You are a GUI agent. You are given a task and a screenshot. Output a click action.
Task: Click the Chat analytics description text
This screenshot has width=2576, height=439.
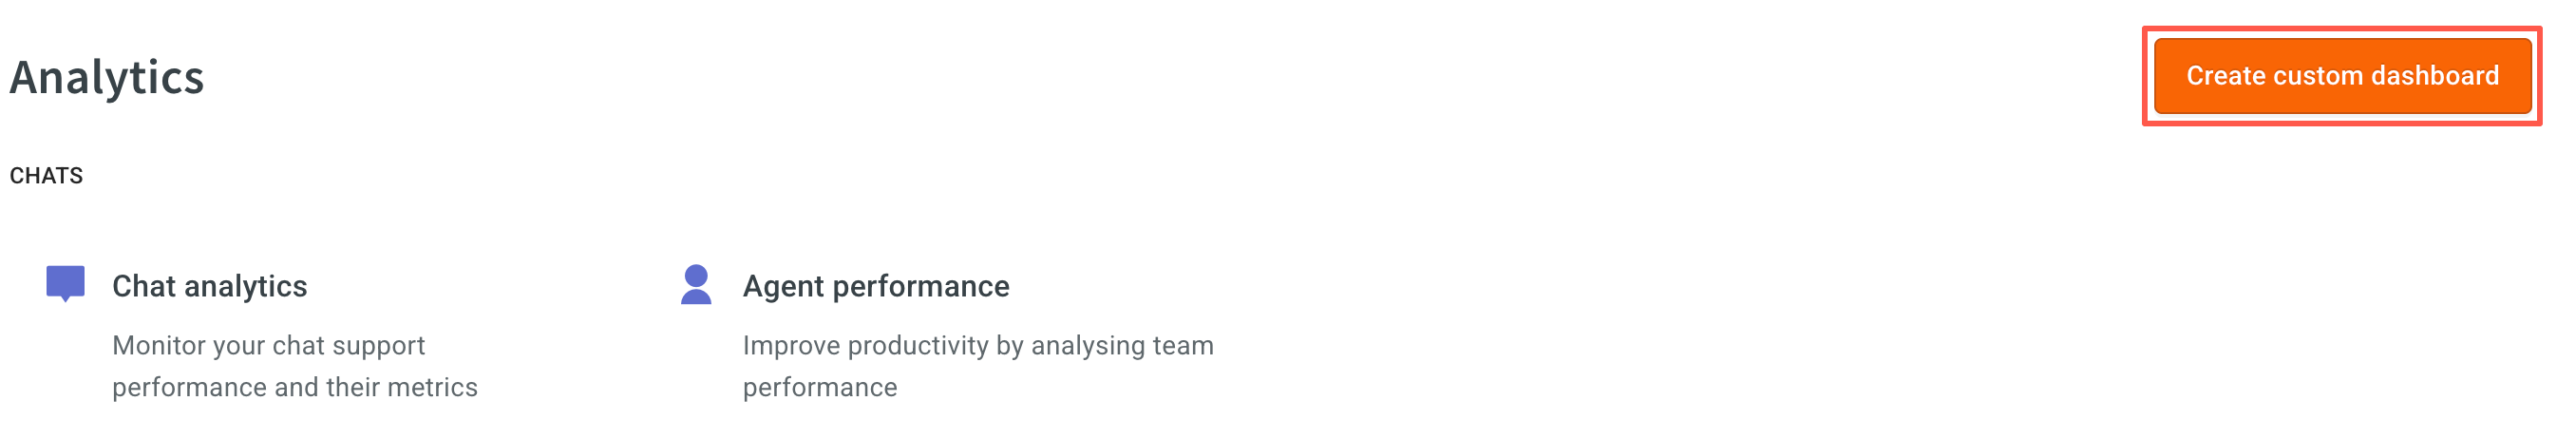295,366
